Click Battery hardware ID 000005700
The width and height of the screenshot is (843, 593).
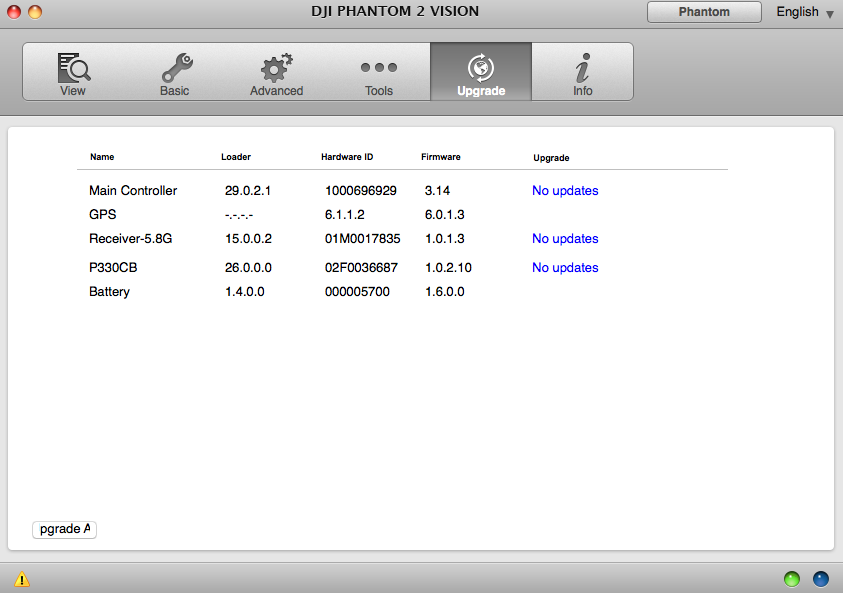click(358, 292)
